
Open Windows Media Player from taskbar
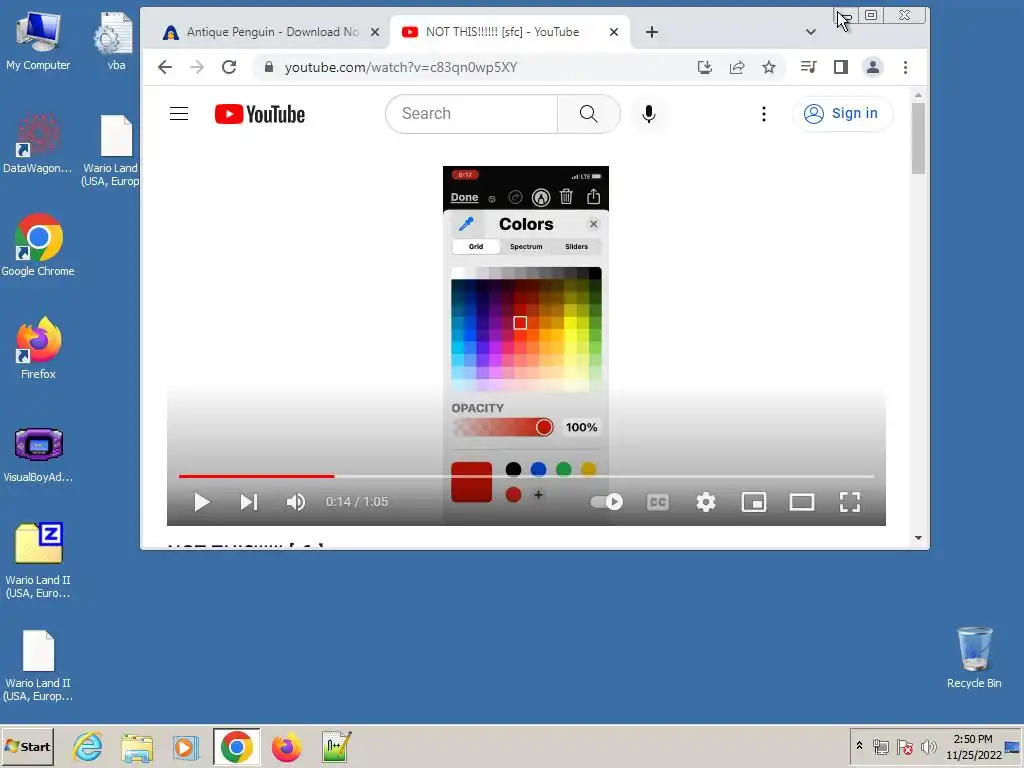(186, 746)
